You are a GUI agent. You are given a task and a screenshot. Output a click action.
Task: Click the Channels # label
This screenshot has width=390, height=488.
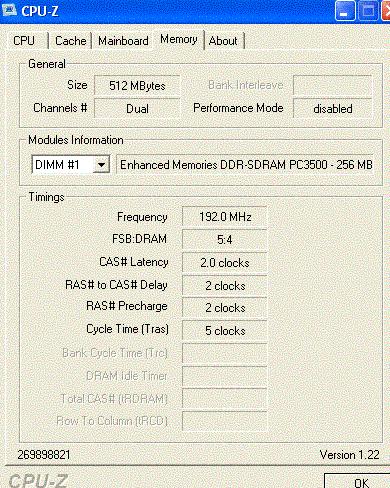click(x=60, y=108)
